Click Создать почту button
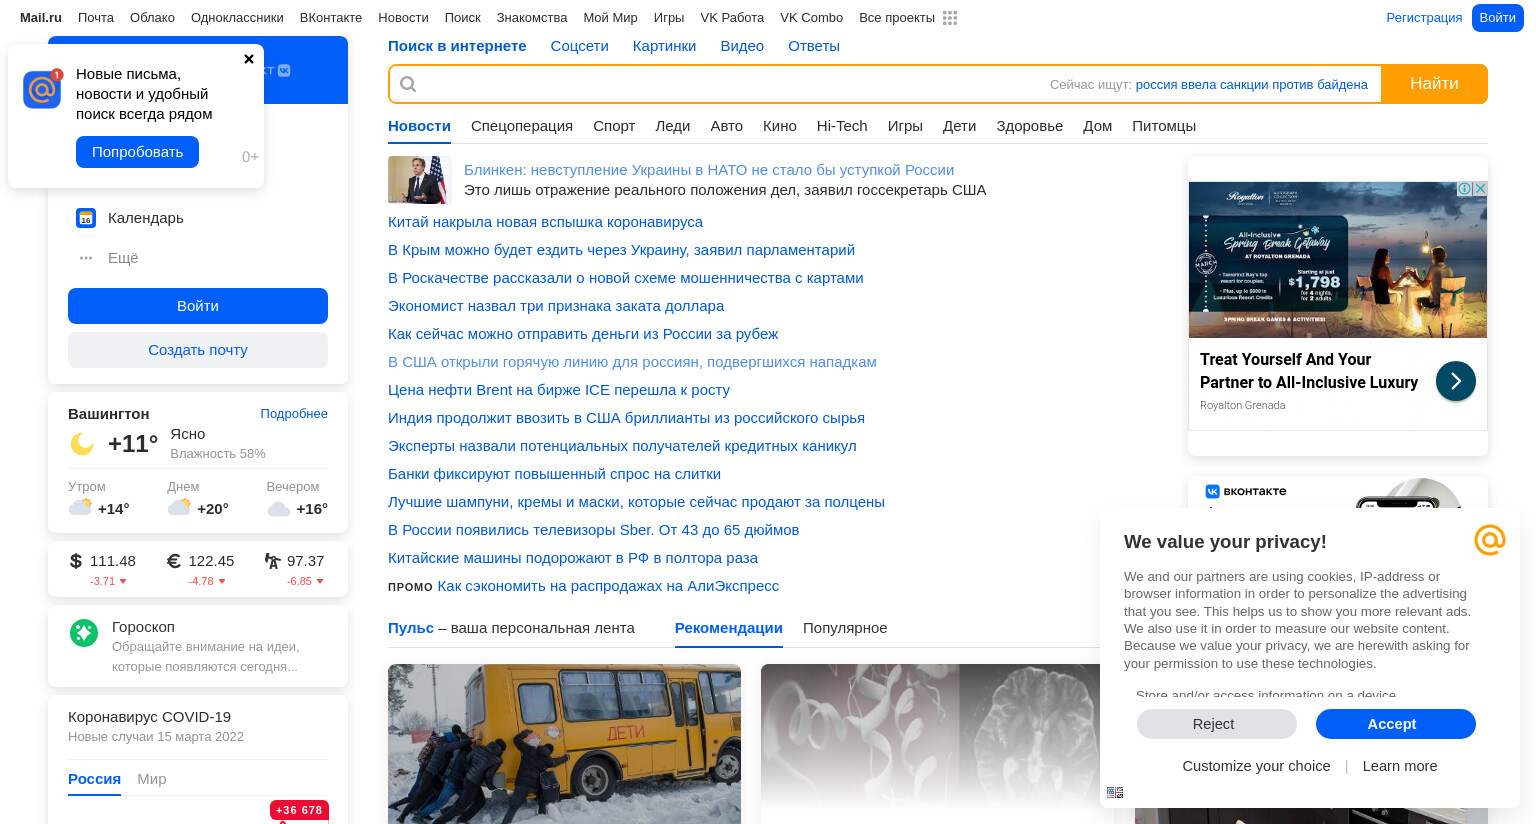This screenshot has width=1536, height=824. [x=198, y=350]
